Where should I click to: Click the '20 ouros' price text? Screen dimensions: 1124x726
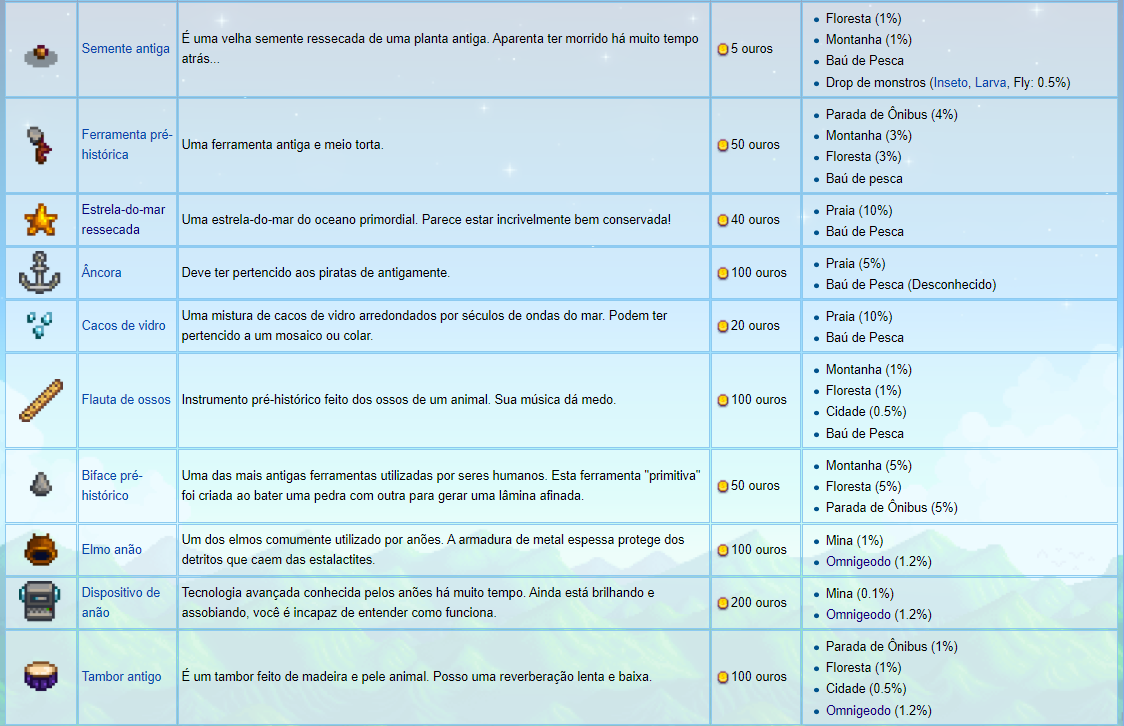(x=755, y=326)
